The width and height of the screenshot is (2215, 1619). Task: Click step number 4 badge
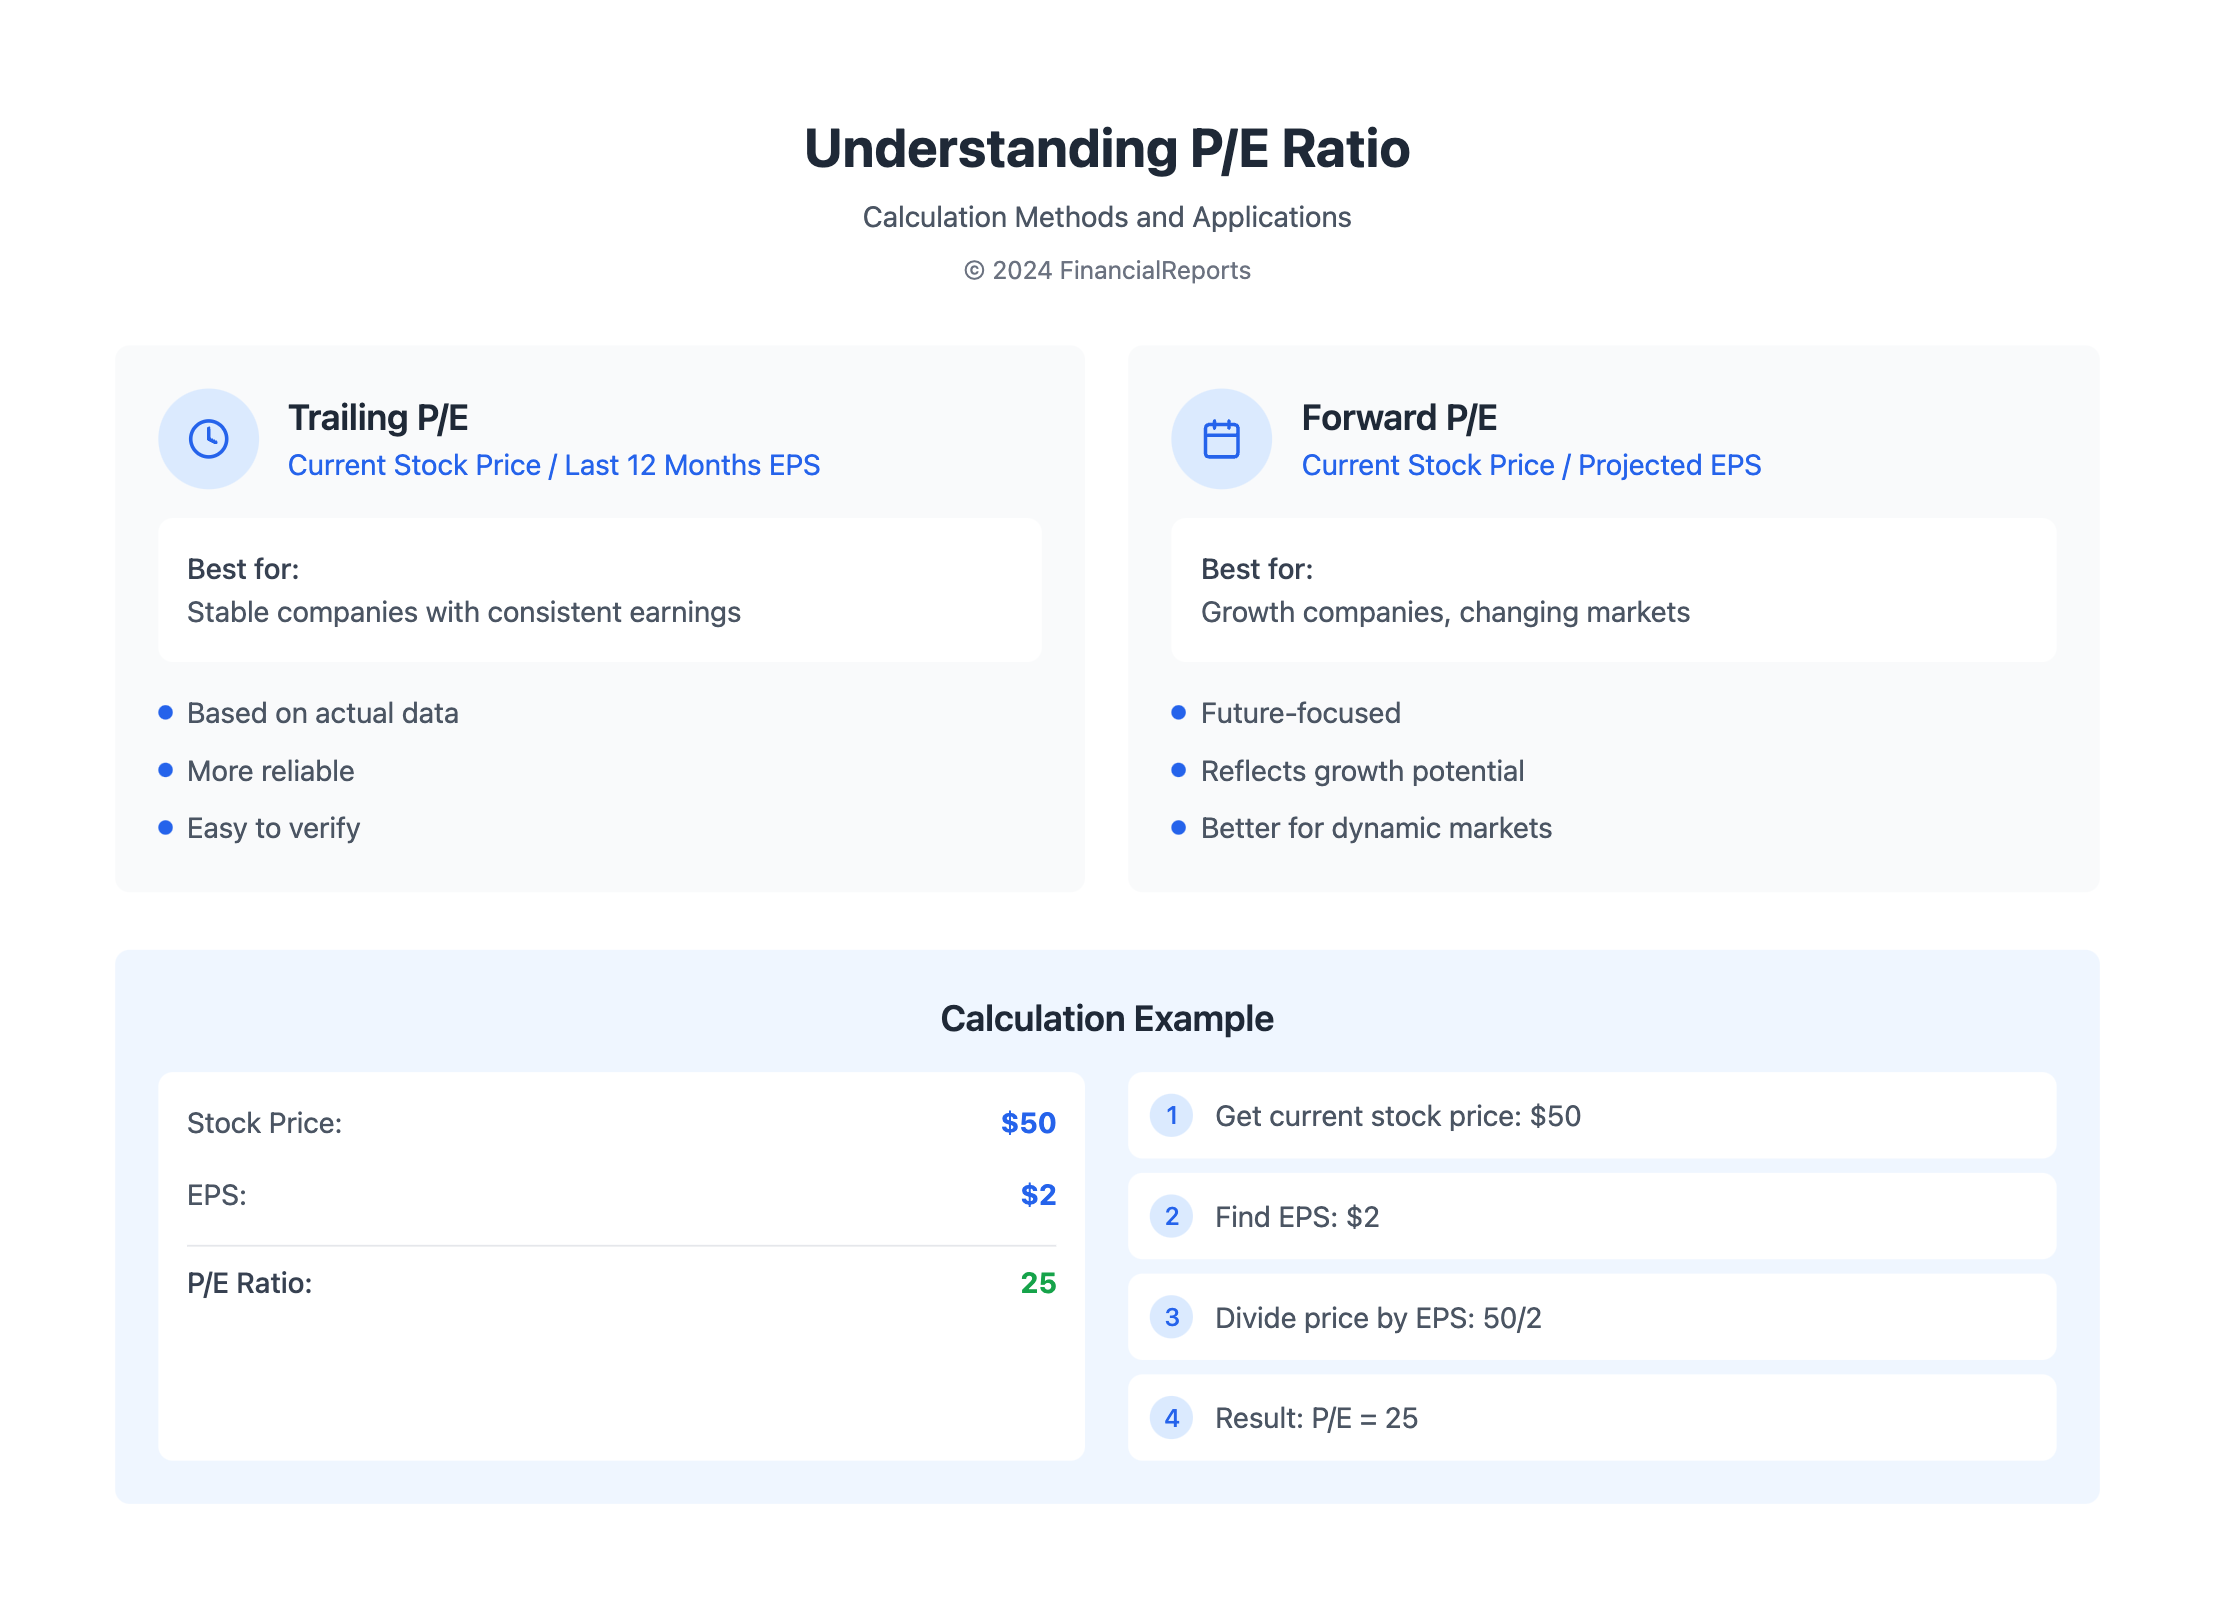click(1171, 1418)
